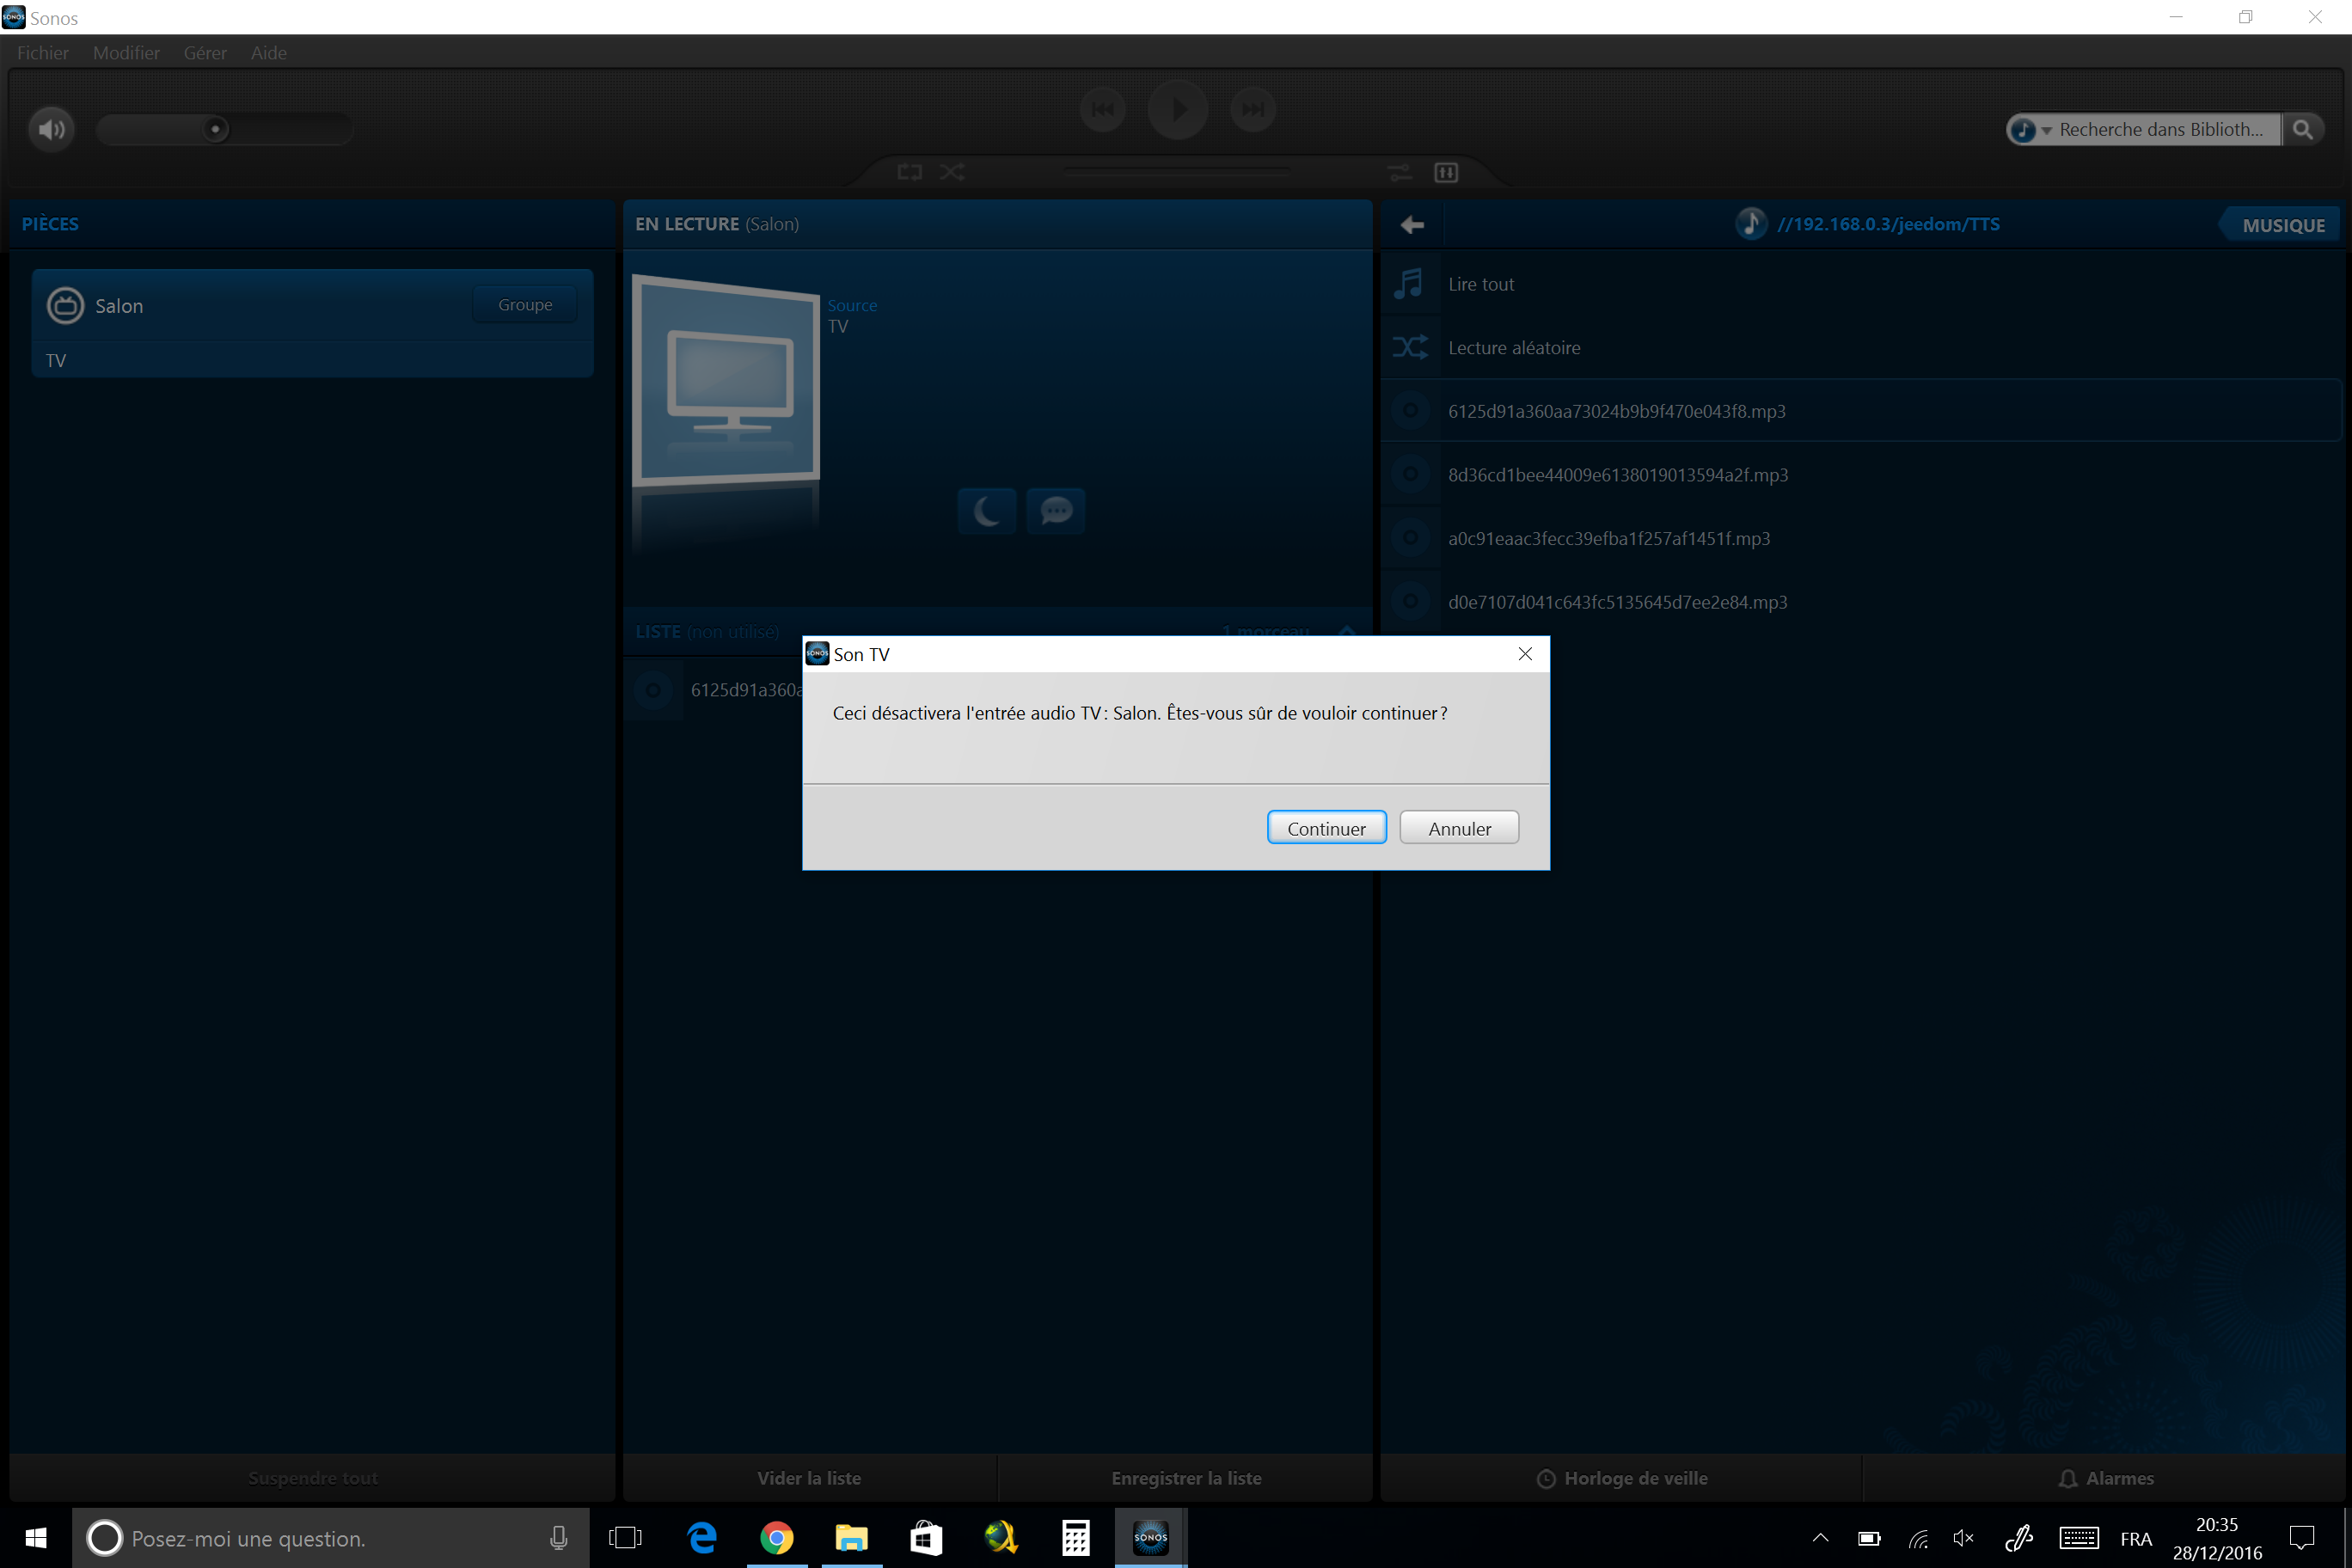Confirm with the Continuer button
Viewport: 2352px width, 1568px height.
(1326, 828)
